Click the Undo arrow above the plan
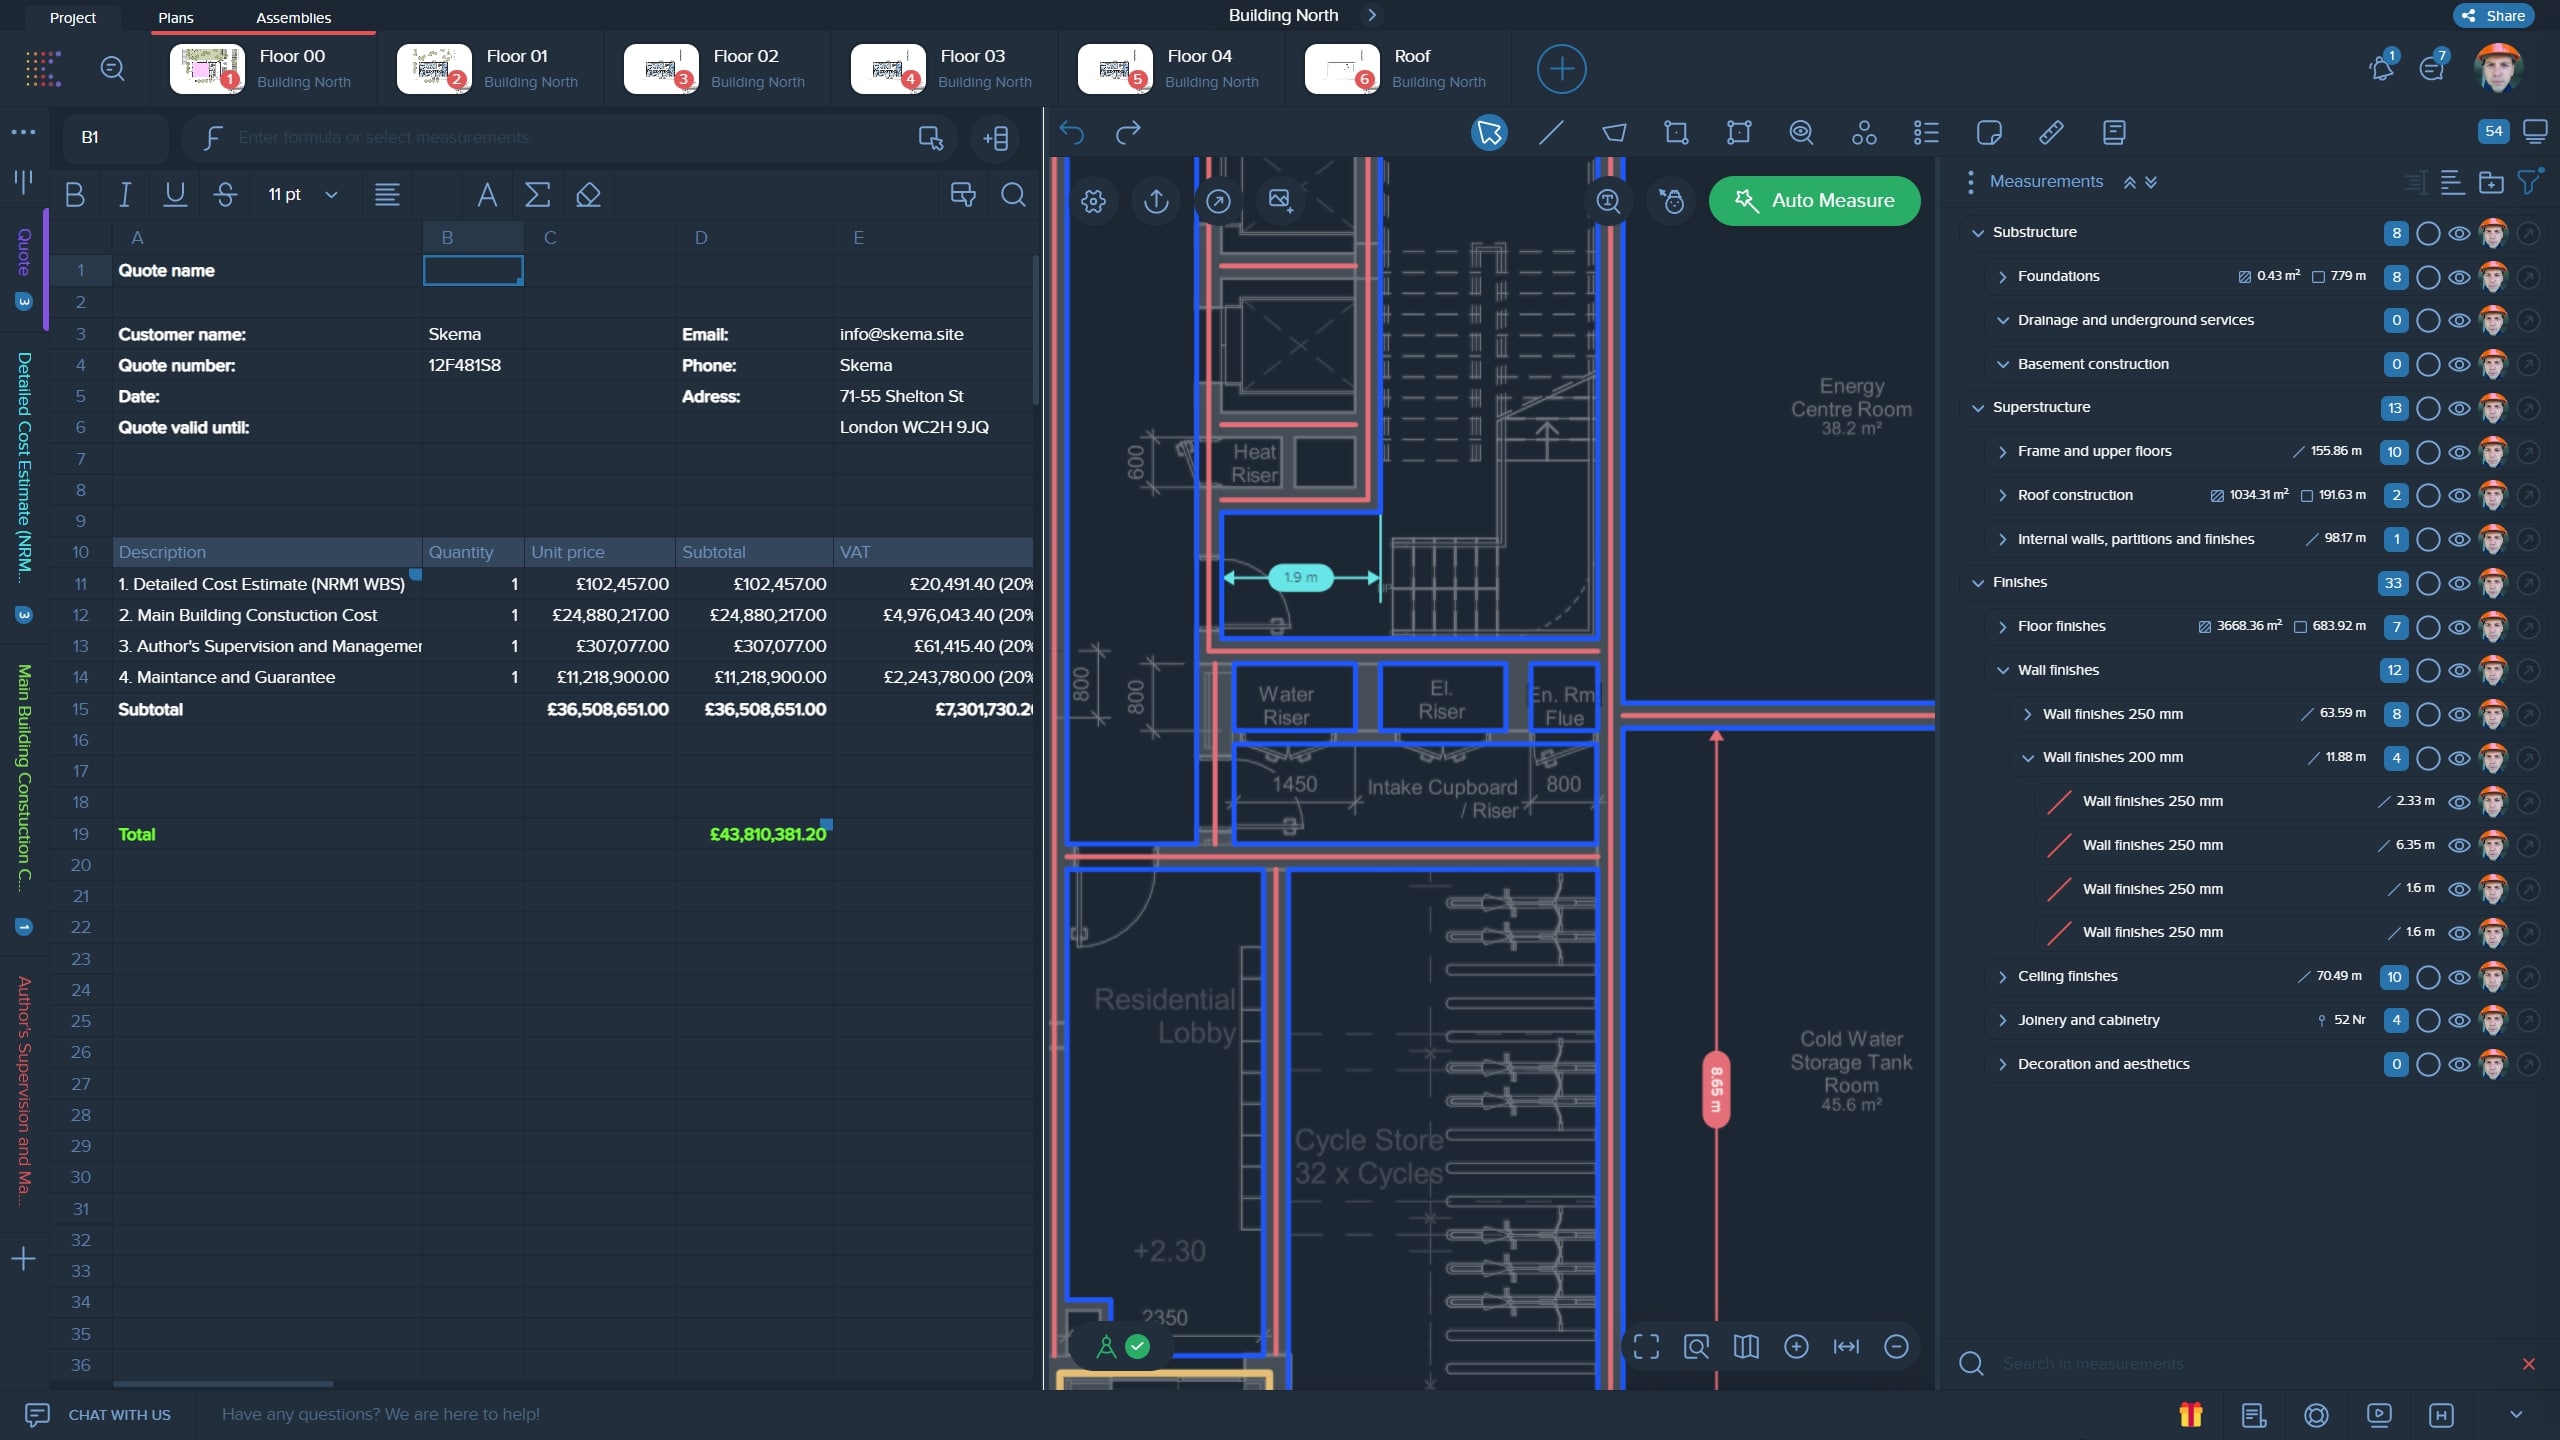The height and width of the screenshot is (1440, 2560). pos(1072,132)
